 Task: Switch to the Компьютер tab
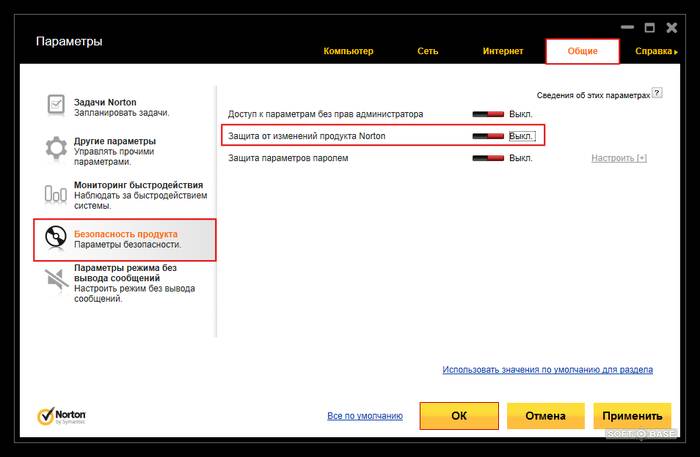pyautogui.click(x=348, y=50)
